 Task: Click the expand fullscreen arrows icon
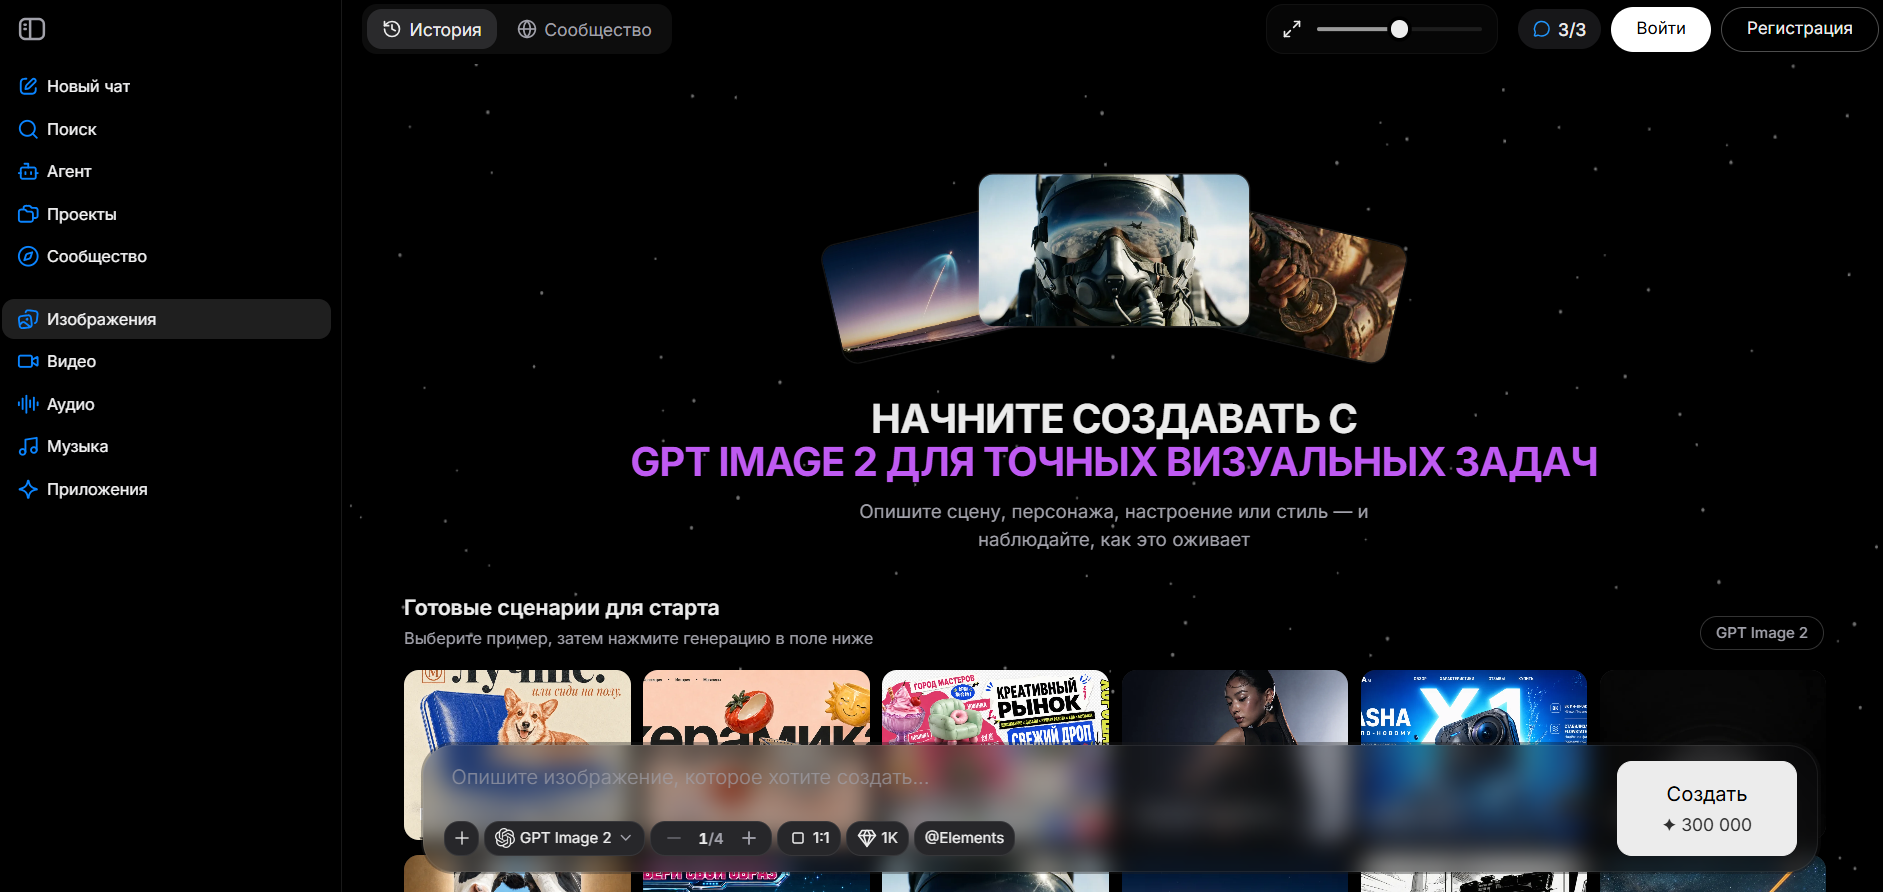point(1292,29)
